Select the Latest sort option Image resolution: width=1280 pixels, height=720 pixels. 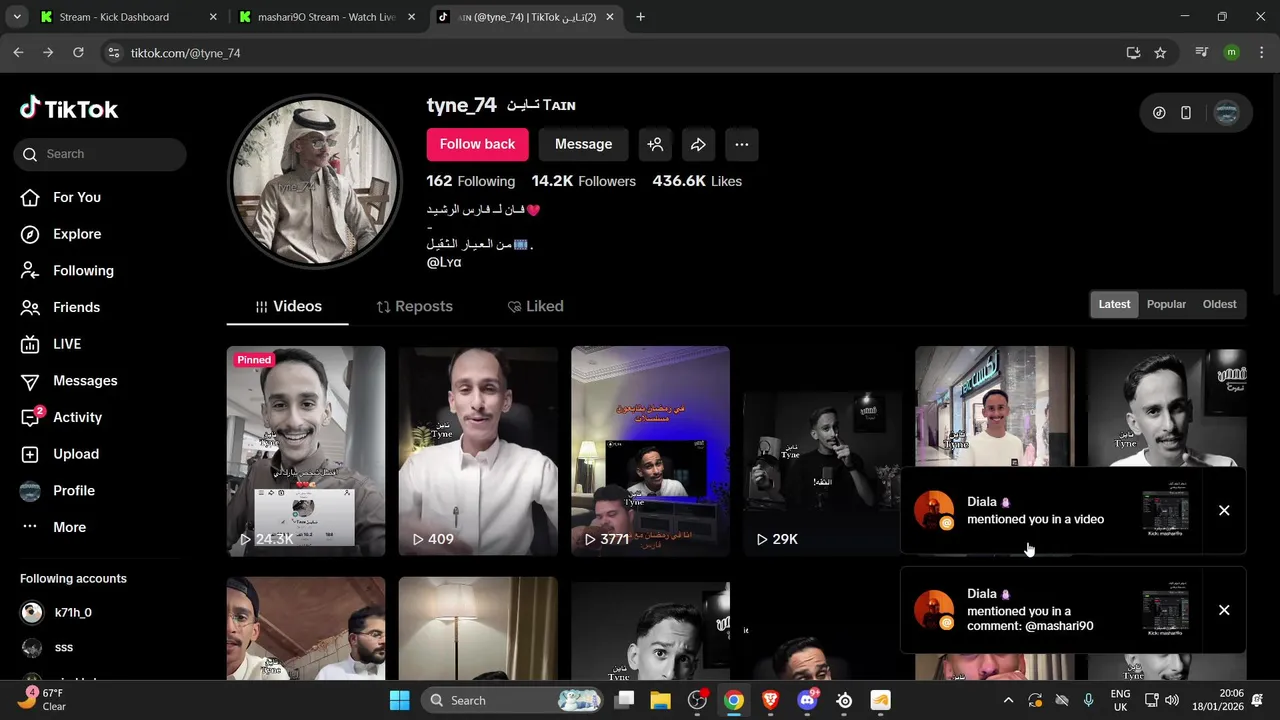click(1114, 304)
